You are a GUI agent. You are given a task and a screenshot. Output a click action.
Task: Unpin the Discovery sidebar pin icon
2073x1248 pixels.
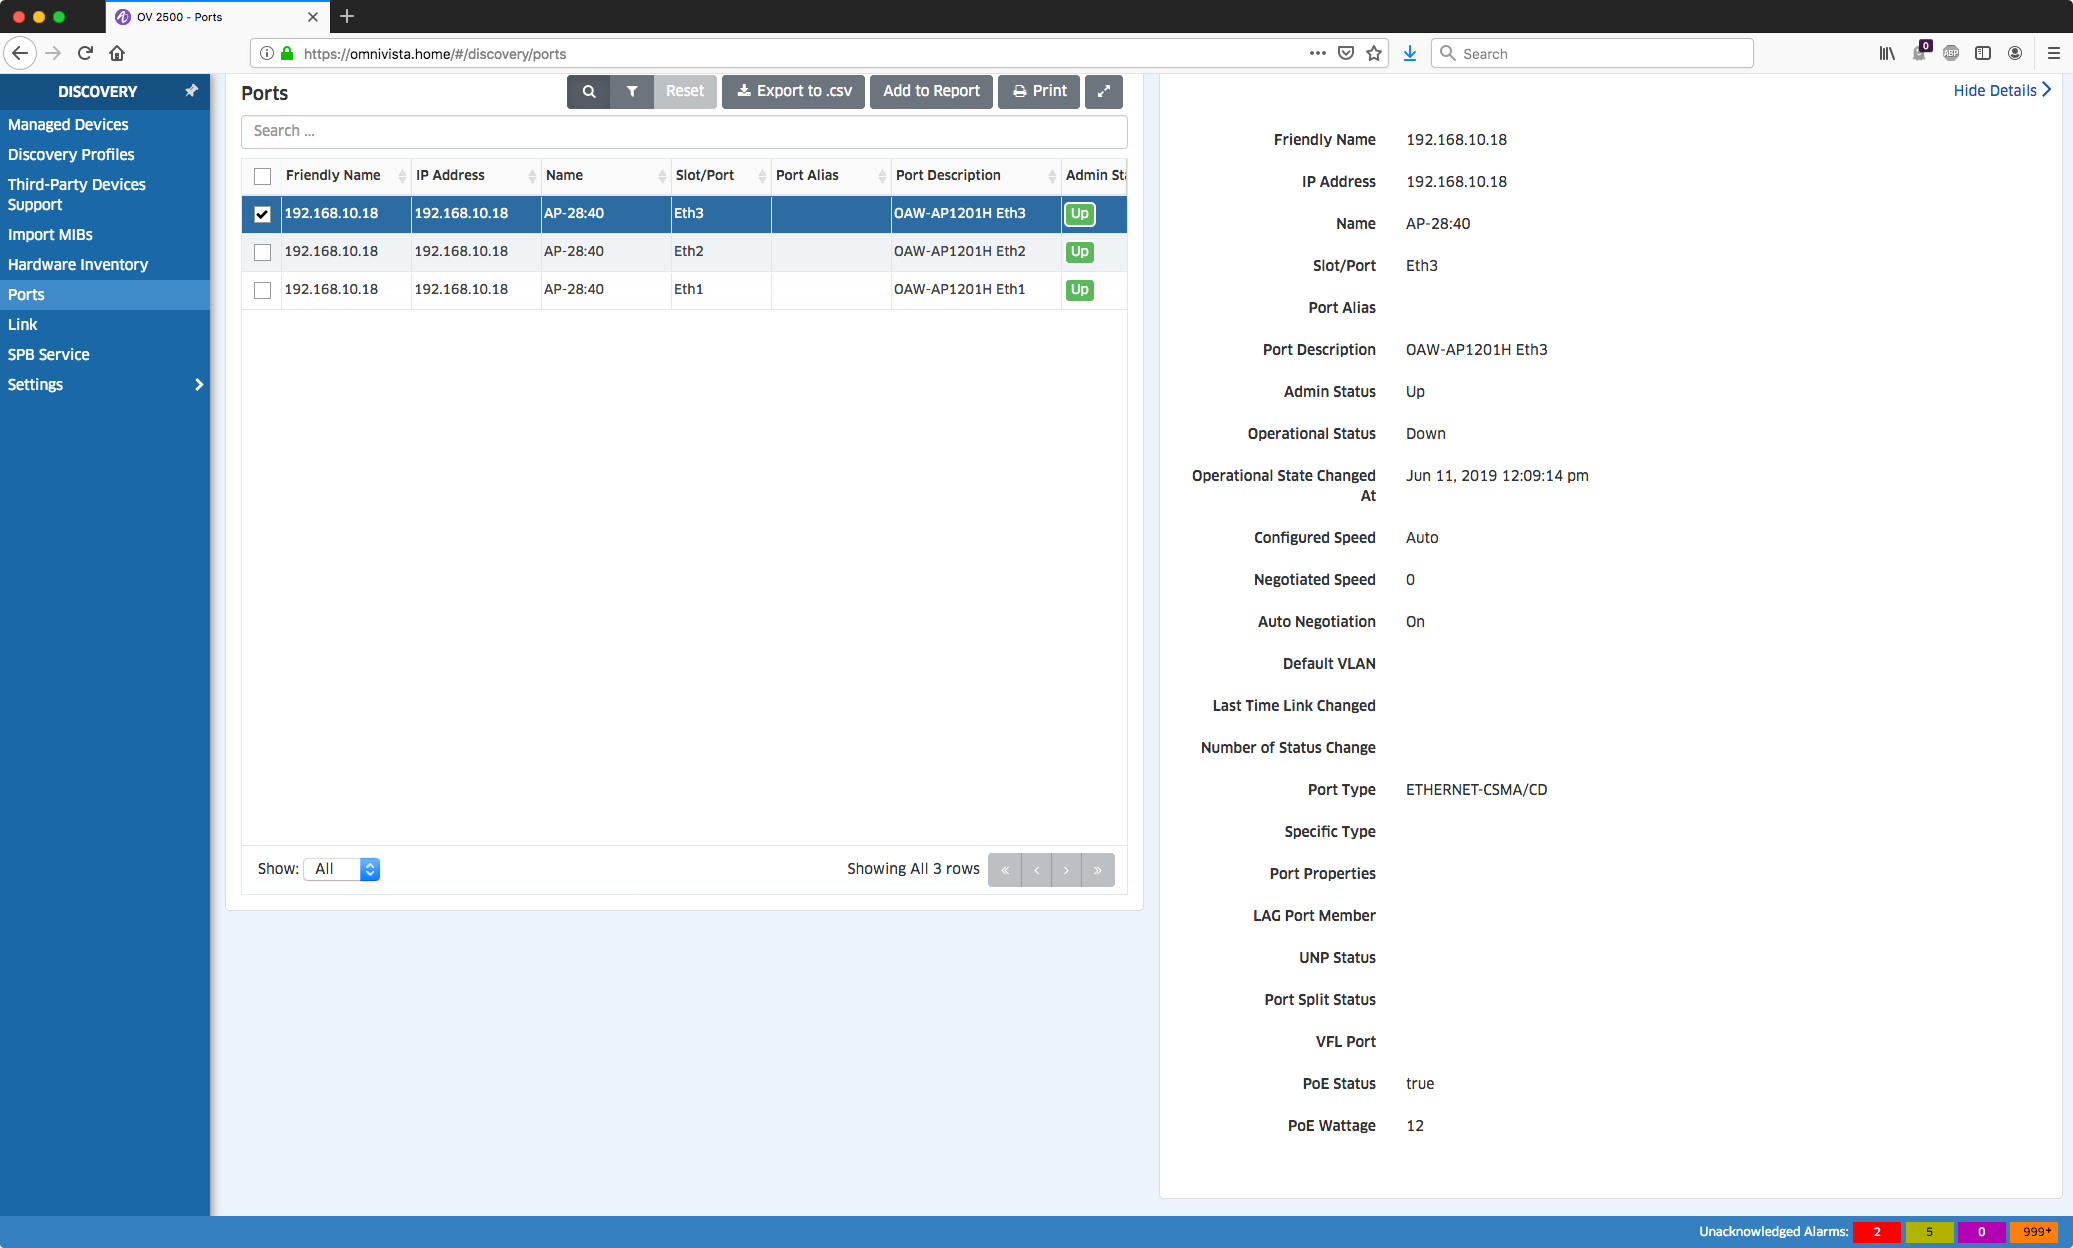pos(191,91)
